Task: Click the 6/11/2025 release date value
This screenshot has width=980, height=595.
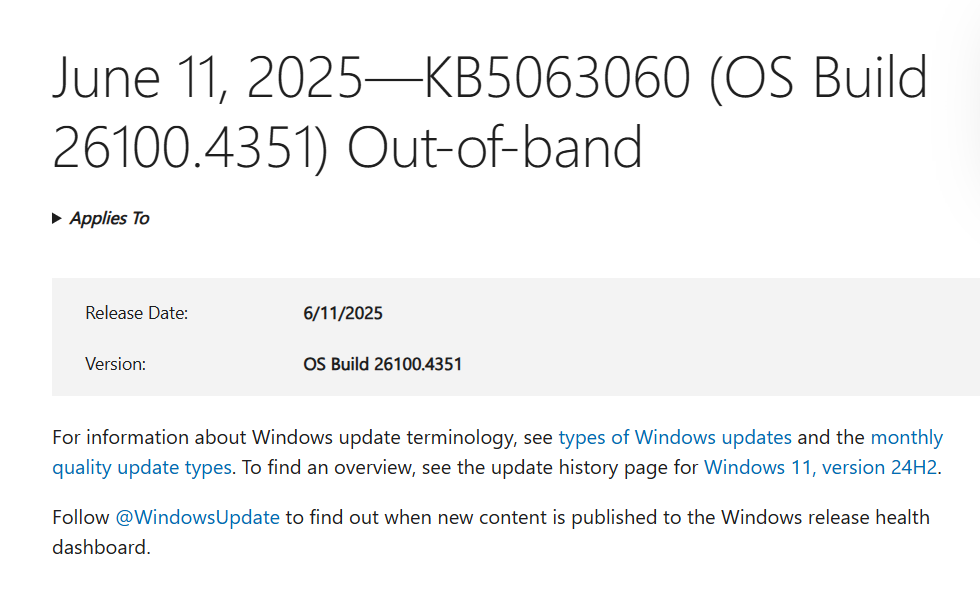Action: pos(343,313)
